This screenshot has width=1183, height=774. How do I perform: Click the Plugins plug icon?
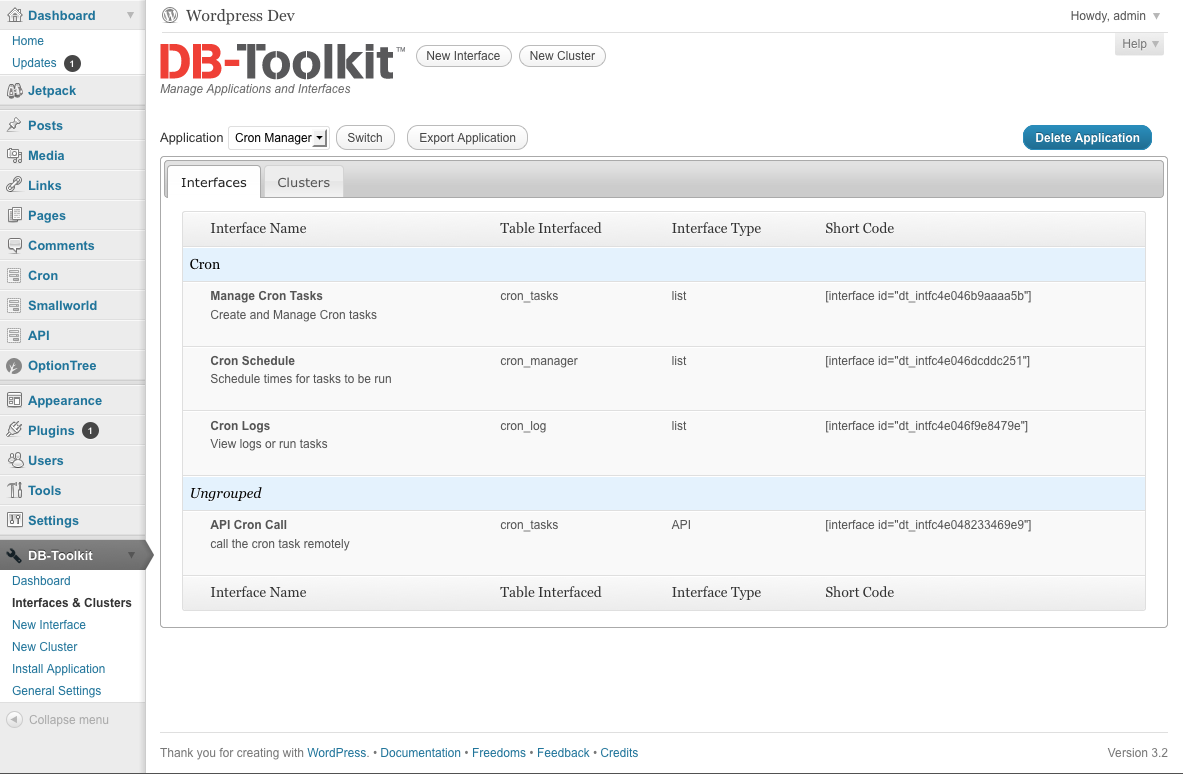14,430
